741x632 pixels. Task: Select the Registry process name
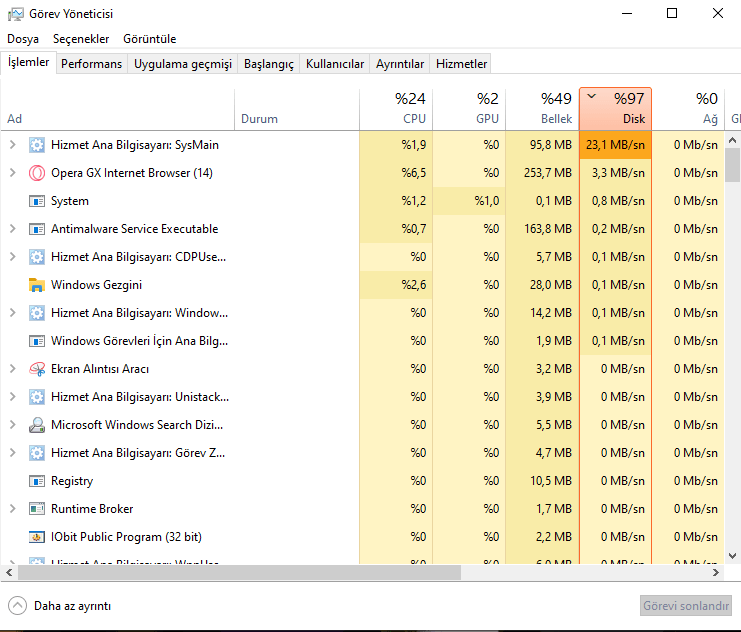[72, 481]
